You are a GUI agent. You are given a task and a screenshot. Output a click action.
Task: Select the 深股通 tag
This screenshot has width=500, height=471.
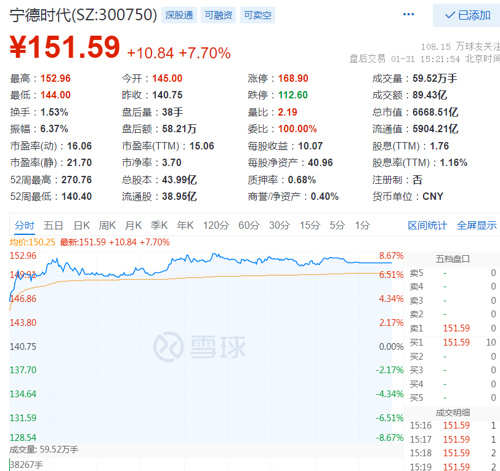tap(179, 15)
